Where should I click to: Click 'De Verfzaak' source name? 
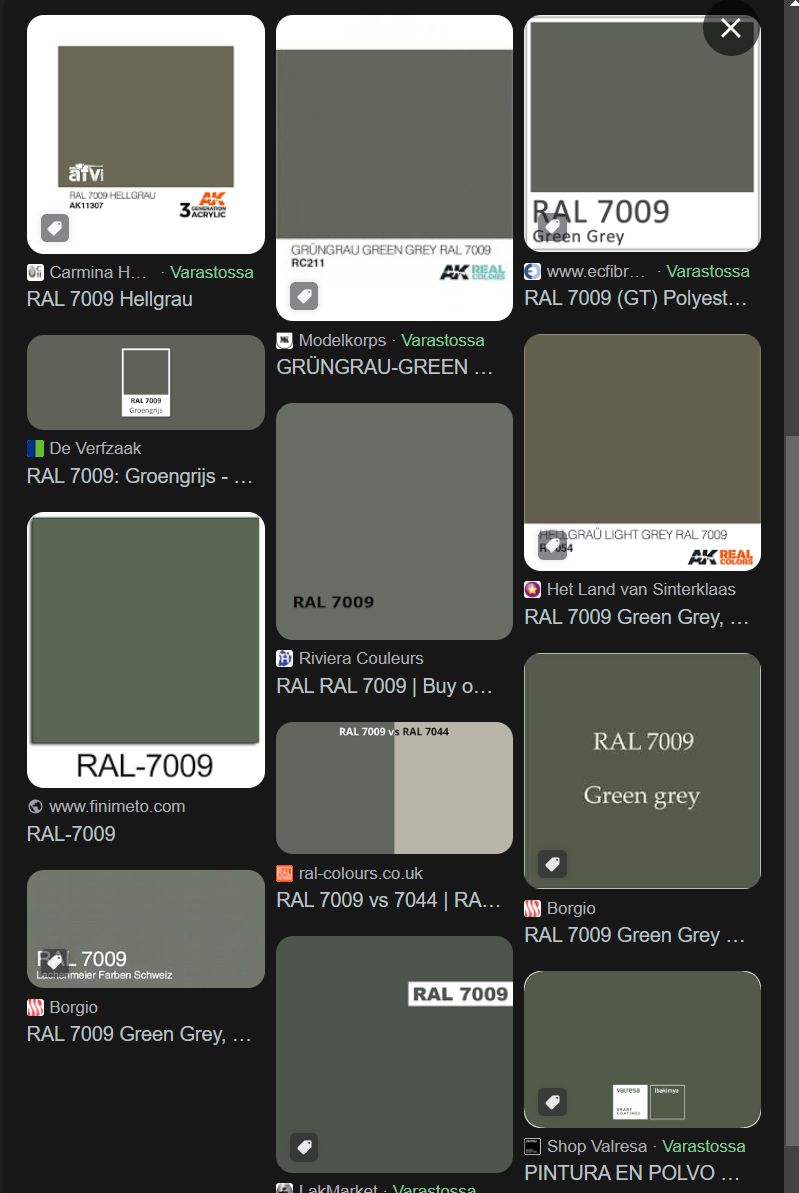95,448
